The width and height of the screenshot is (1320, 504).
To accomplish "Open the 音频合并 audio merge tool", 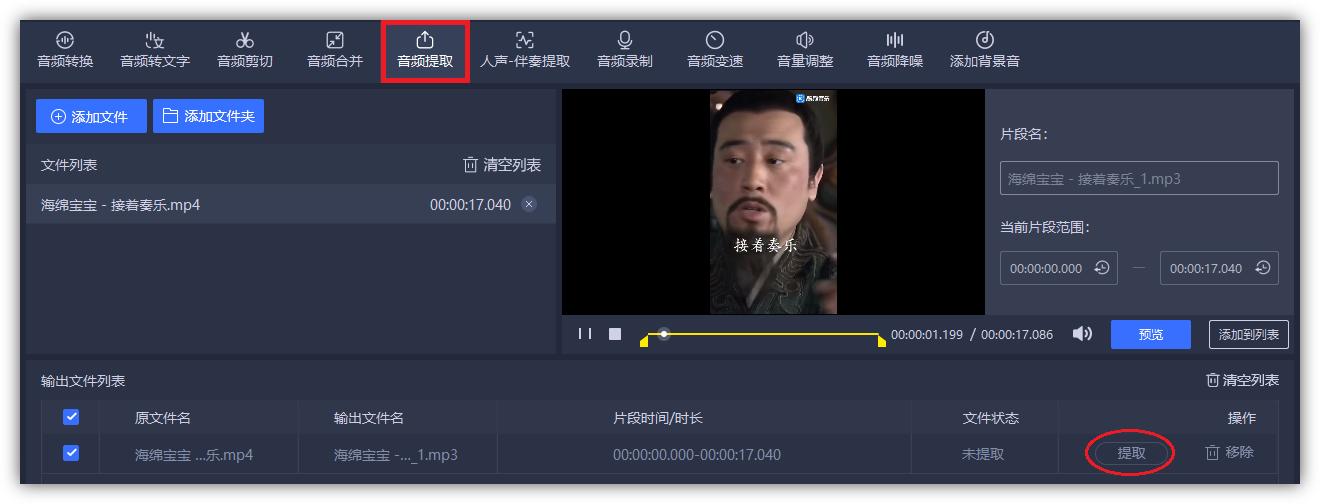I will (x=335, y=50).
